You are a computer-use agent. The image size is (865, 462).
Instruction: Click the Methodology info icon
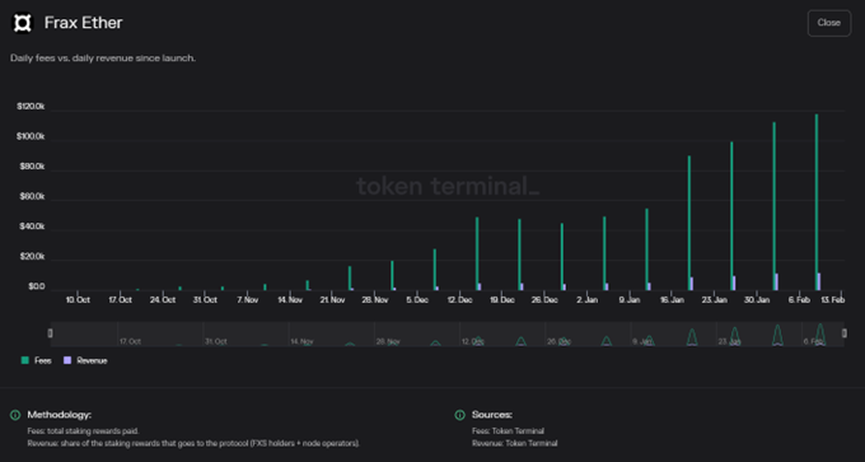point(15,415)
